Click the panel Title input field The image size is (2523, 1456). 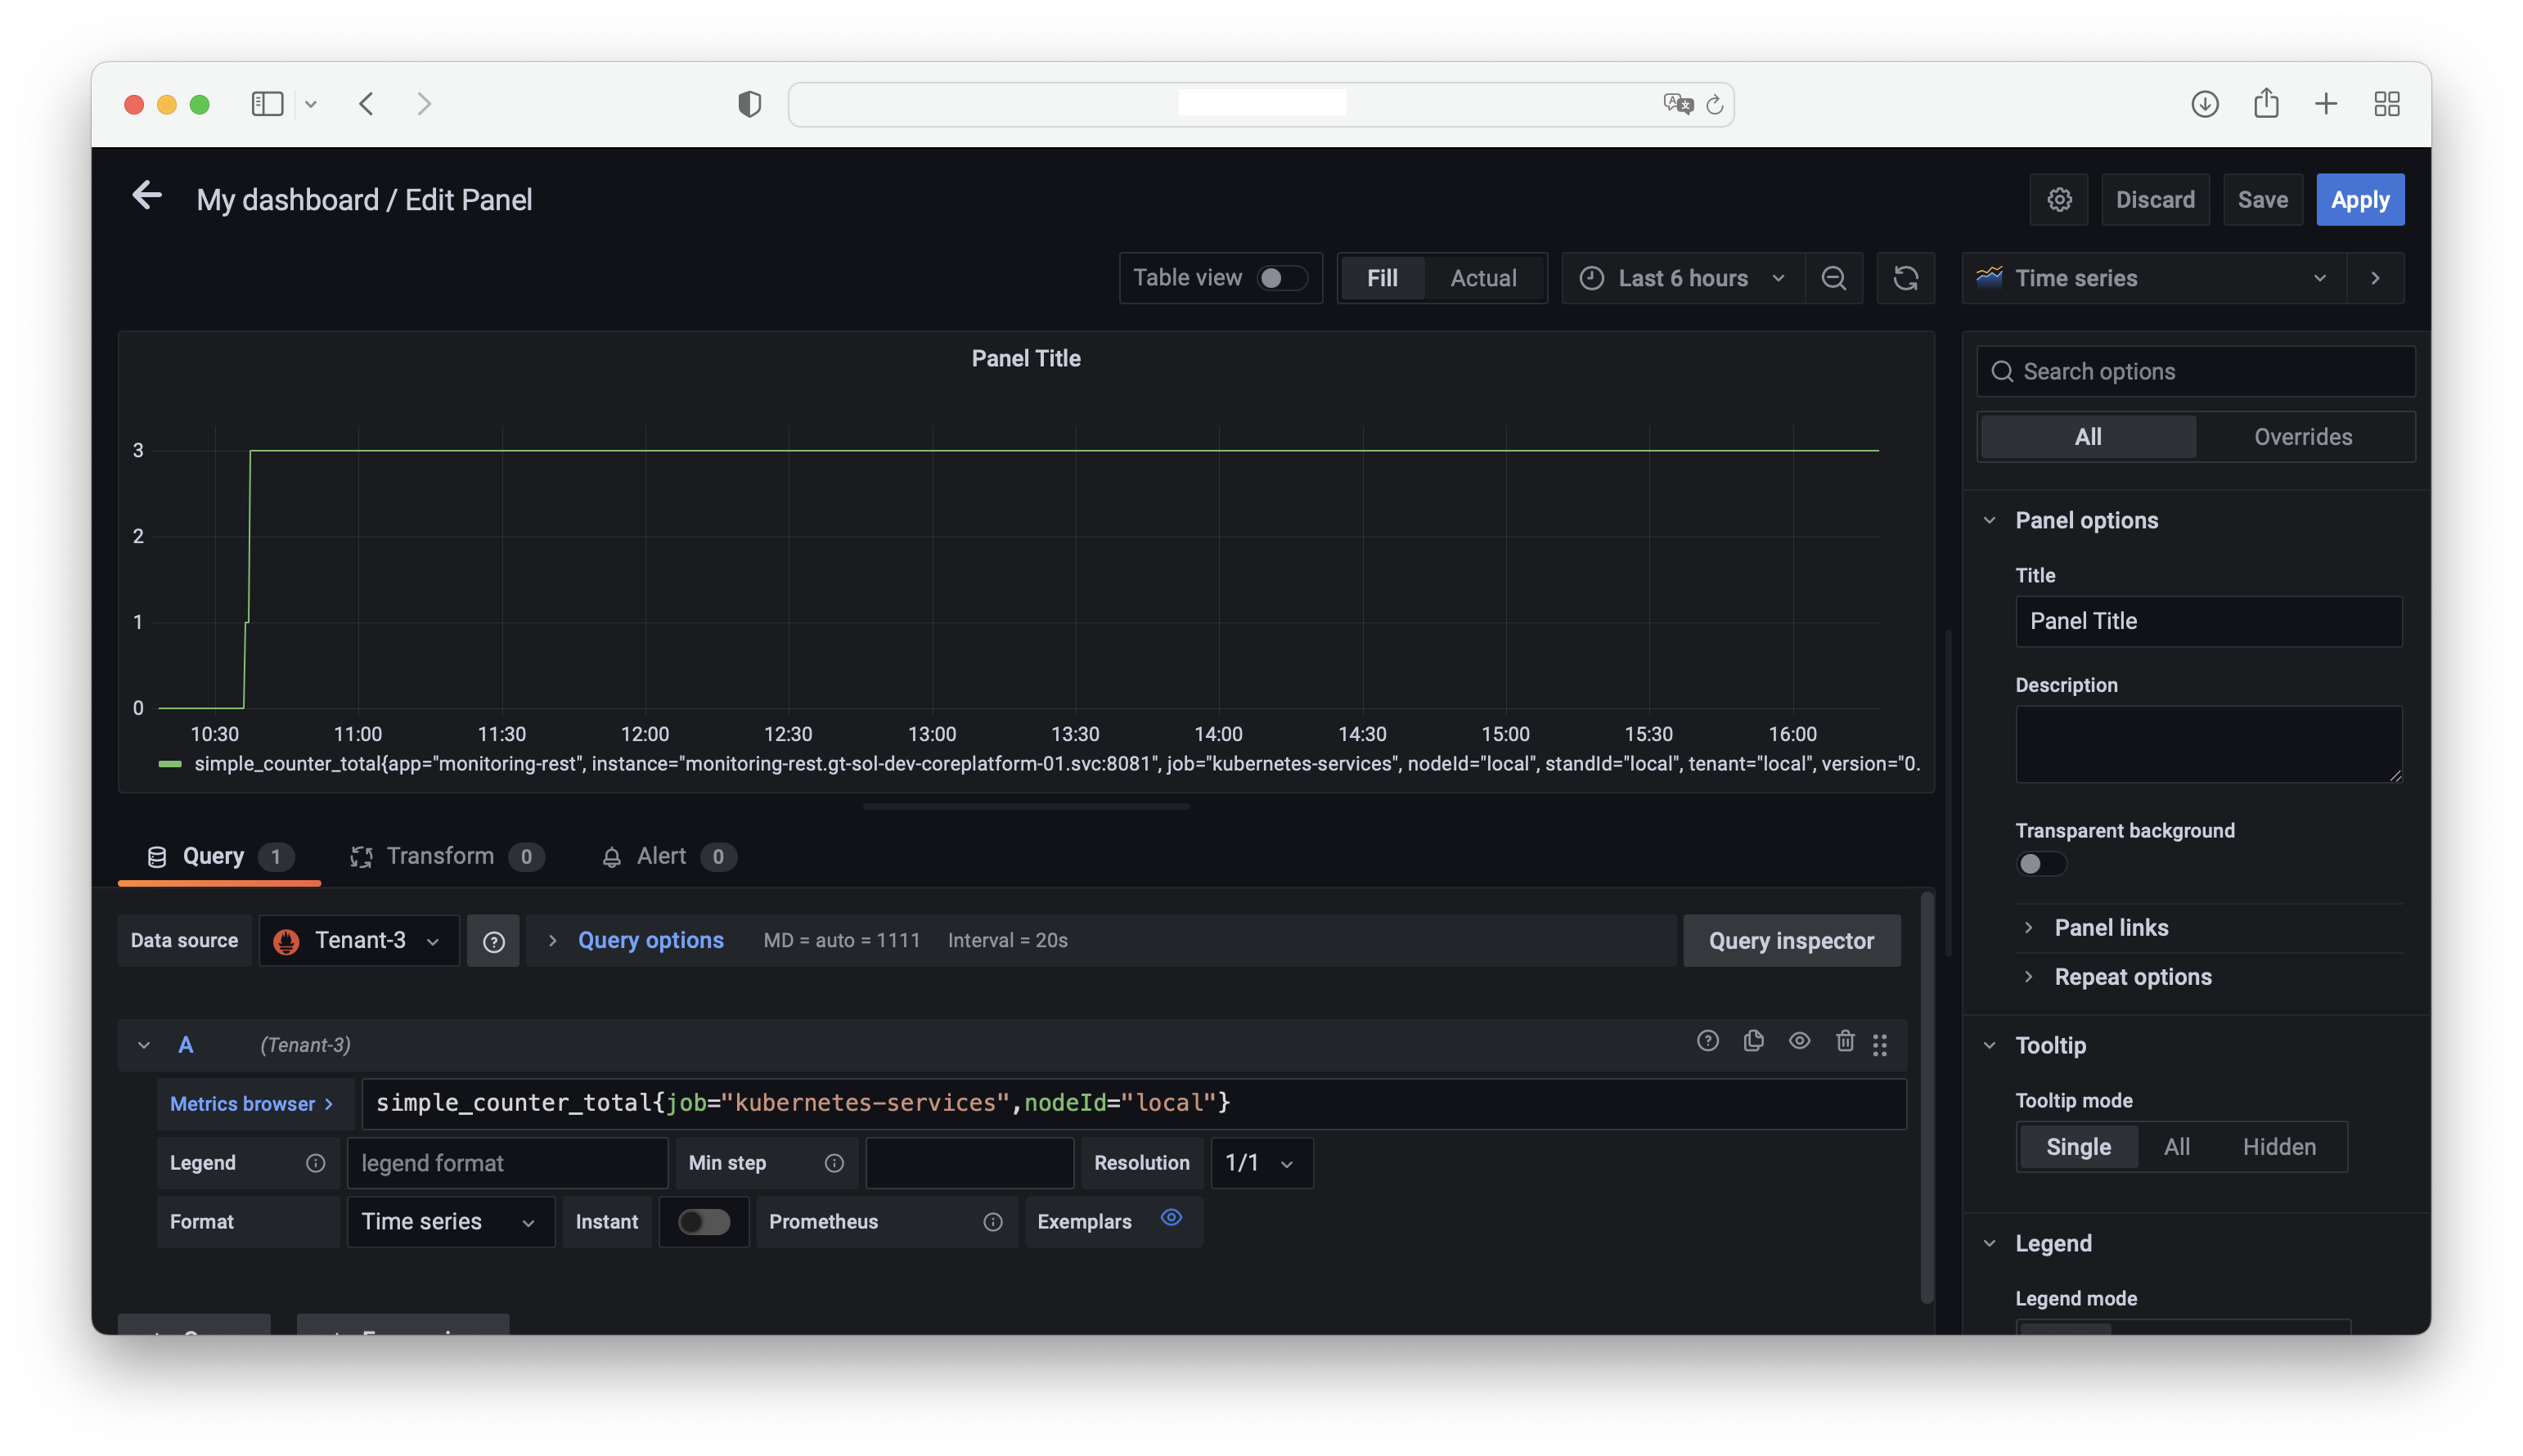[2208, 622]
